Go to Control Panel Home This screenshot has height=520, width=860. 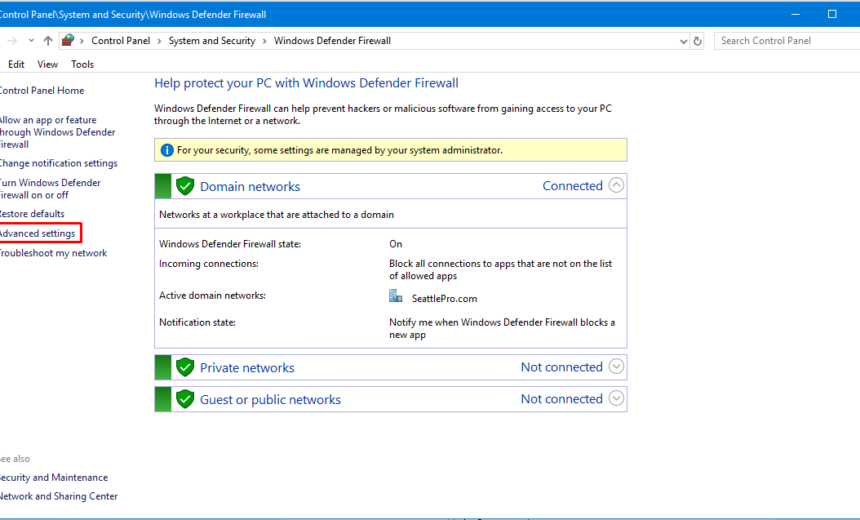42,91
